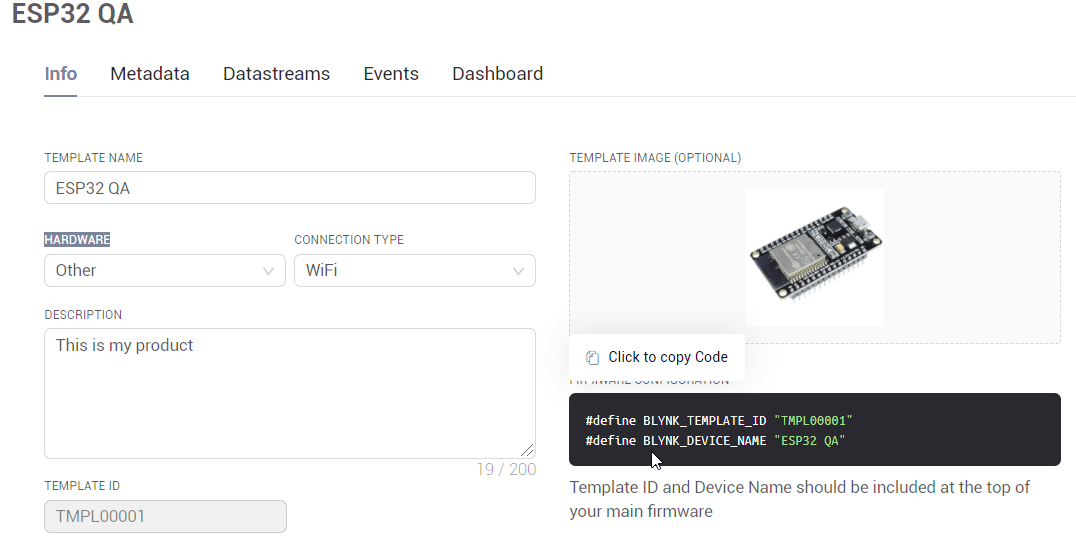Focus the Template Name input field
The width and height of the screenshot is (1076, 559).
pos(289,188)
